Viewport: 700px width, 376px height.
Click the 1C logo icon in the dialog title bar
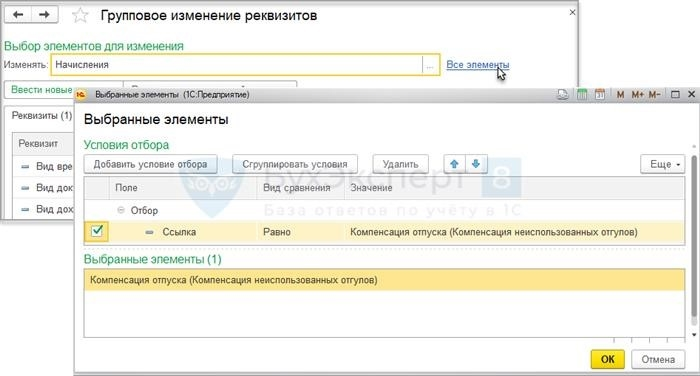click(81, 95)
